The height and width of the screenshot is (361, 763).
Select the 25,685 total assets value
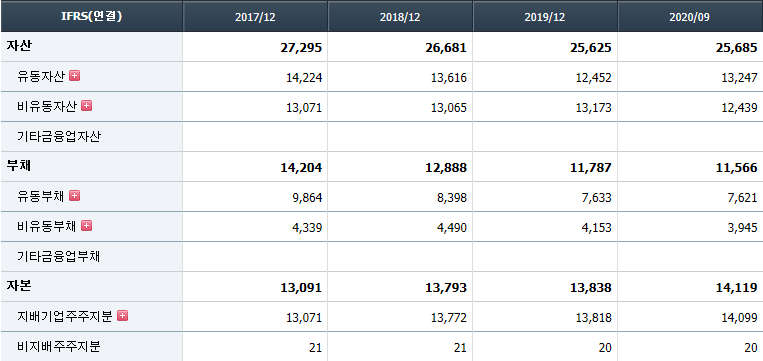(736, 48)
